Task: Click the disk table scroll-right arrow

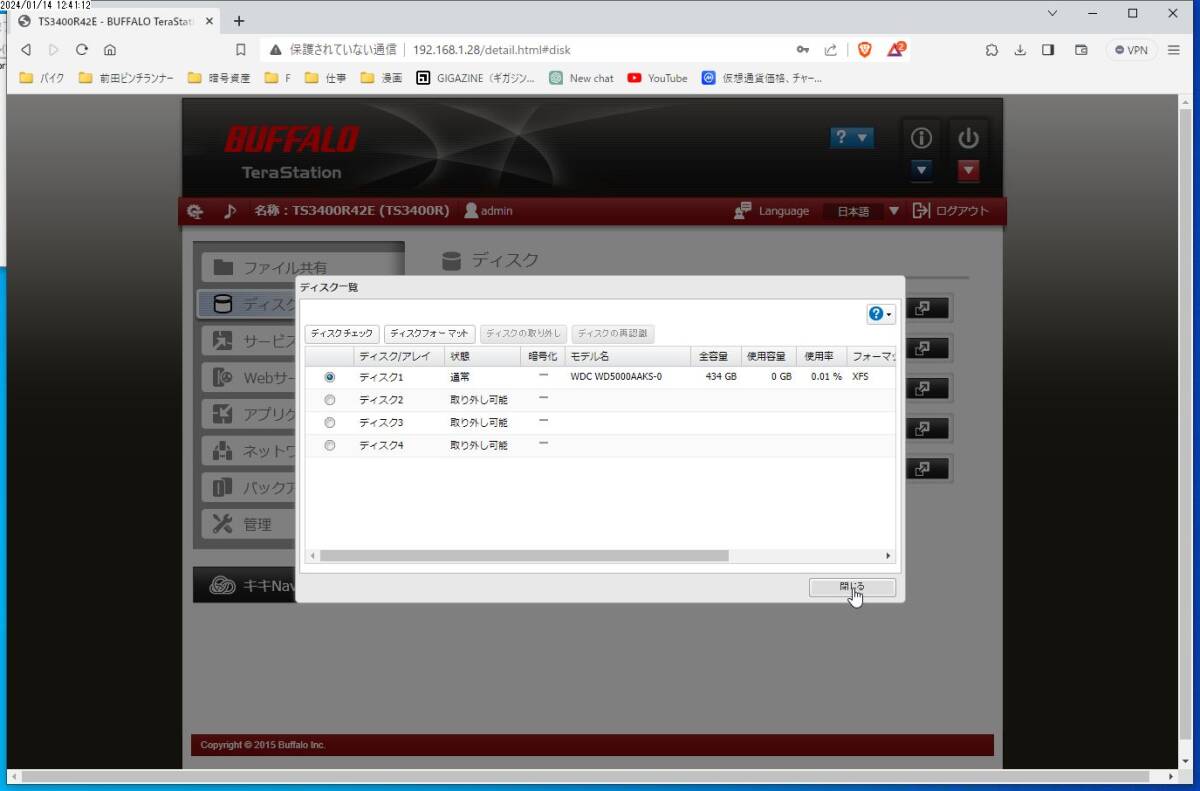Action: 888,555
